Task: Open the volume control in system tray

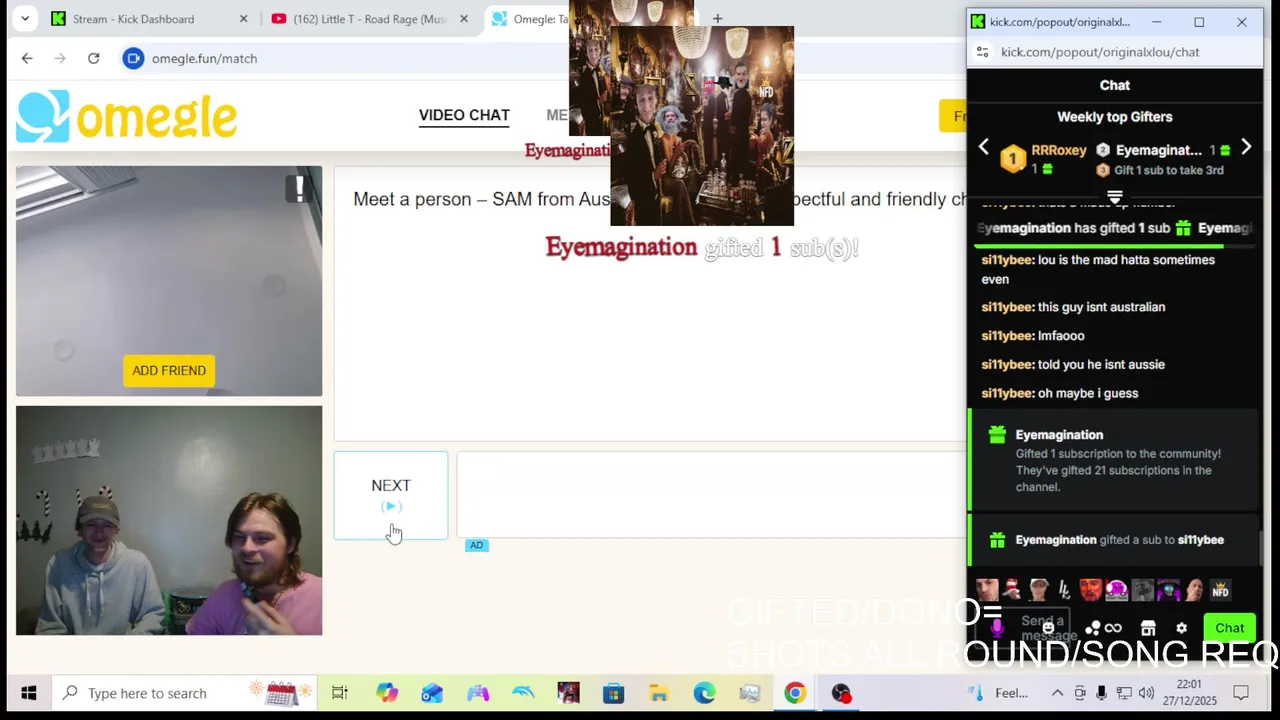Action: coord(1146,693)
